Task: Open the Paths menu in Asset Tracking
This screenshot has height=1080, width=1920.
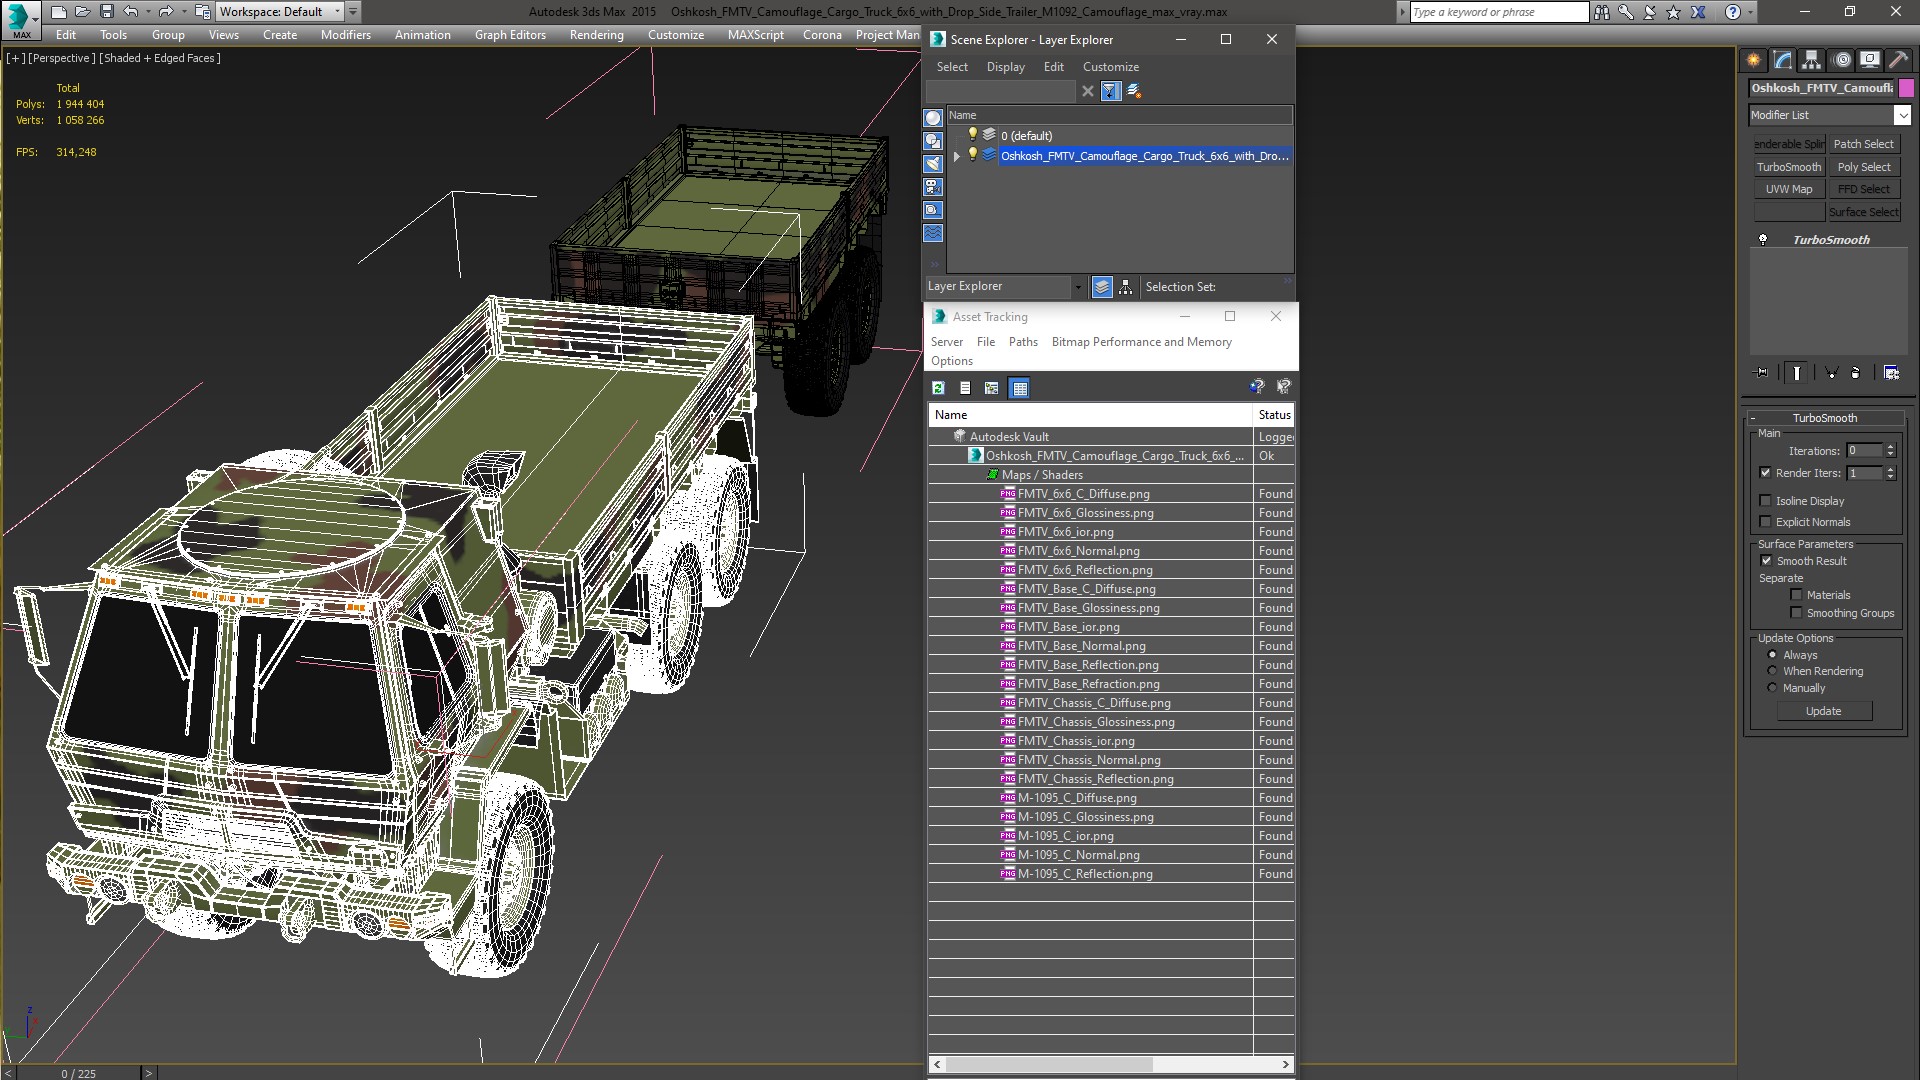Action: tap(1023, 342)
